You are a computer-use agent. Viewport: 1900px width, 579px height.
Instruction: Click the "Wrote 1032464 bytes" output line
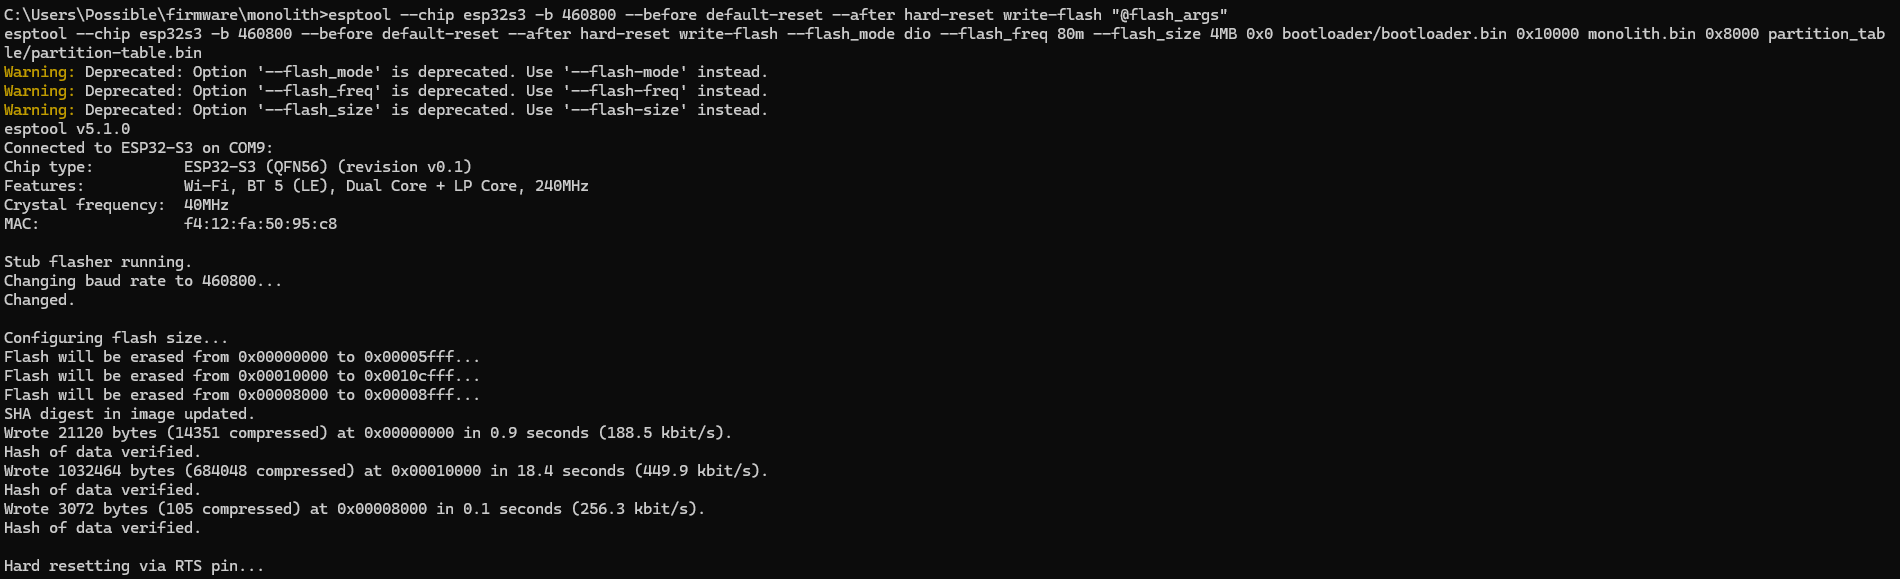[385, 471]
